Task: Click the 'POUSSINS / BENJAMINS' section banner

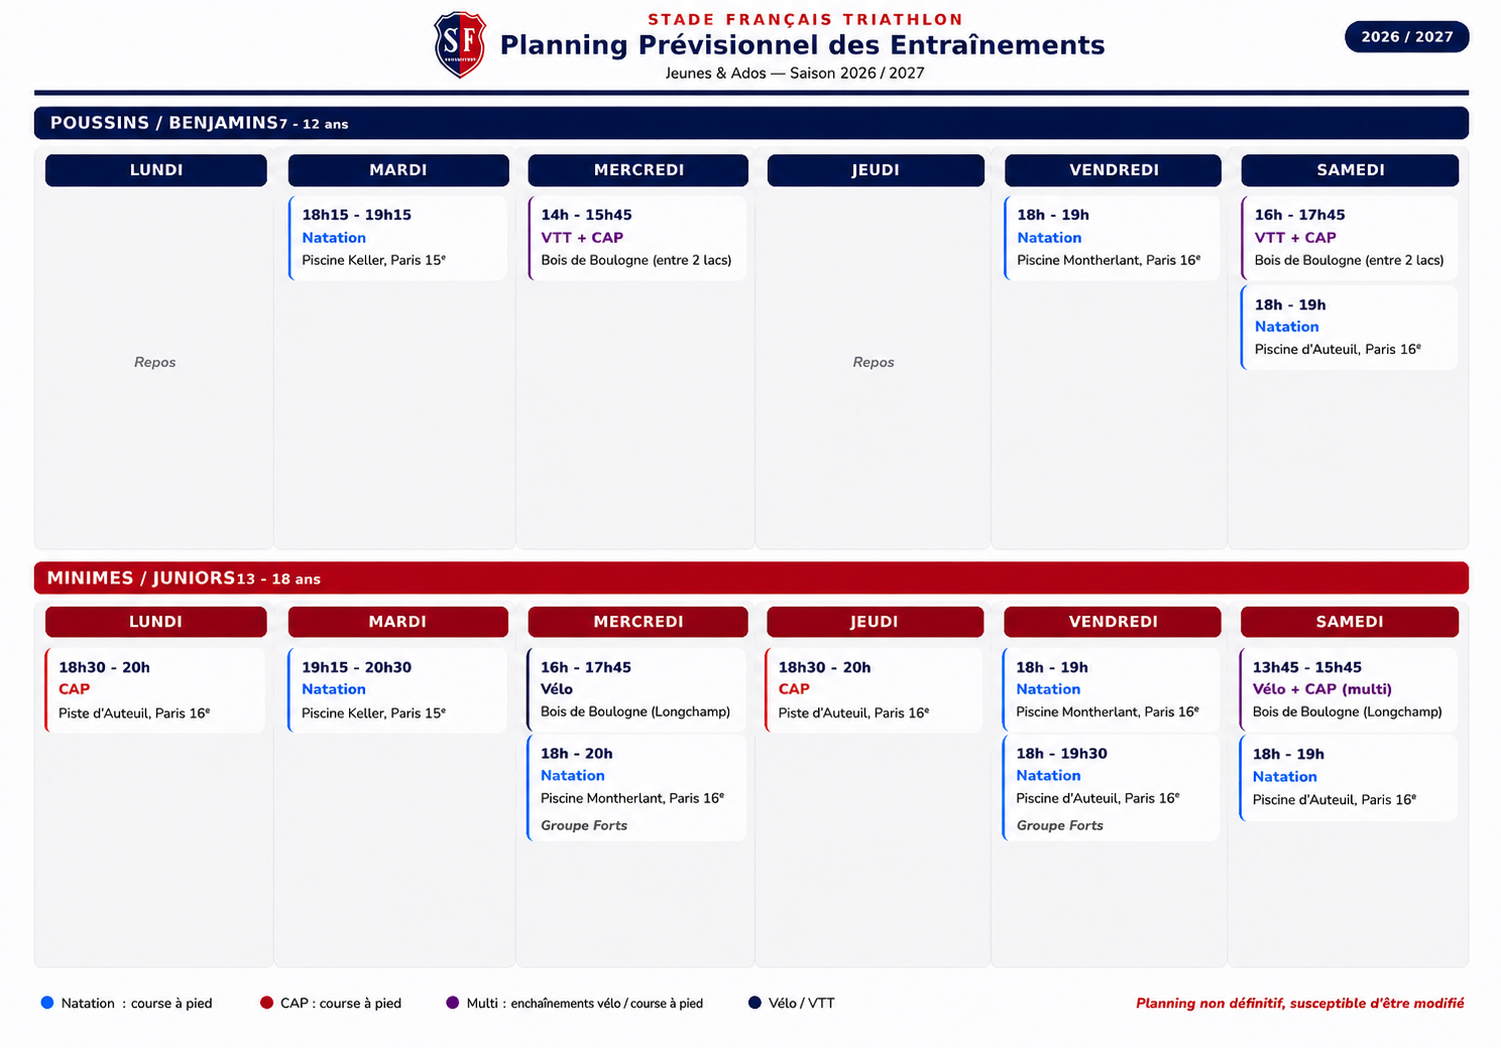Action: coord(751,123)
